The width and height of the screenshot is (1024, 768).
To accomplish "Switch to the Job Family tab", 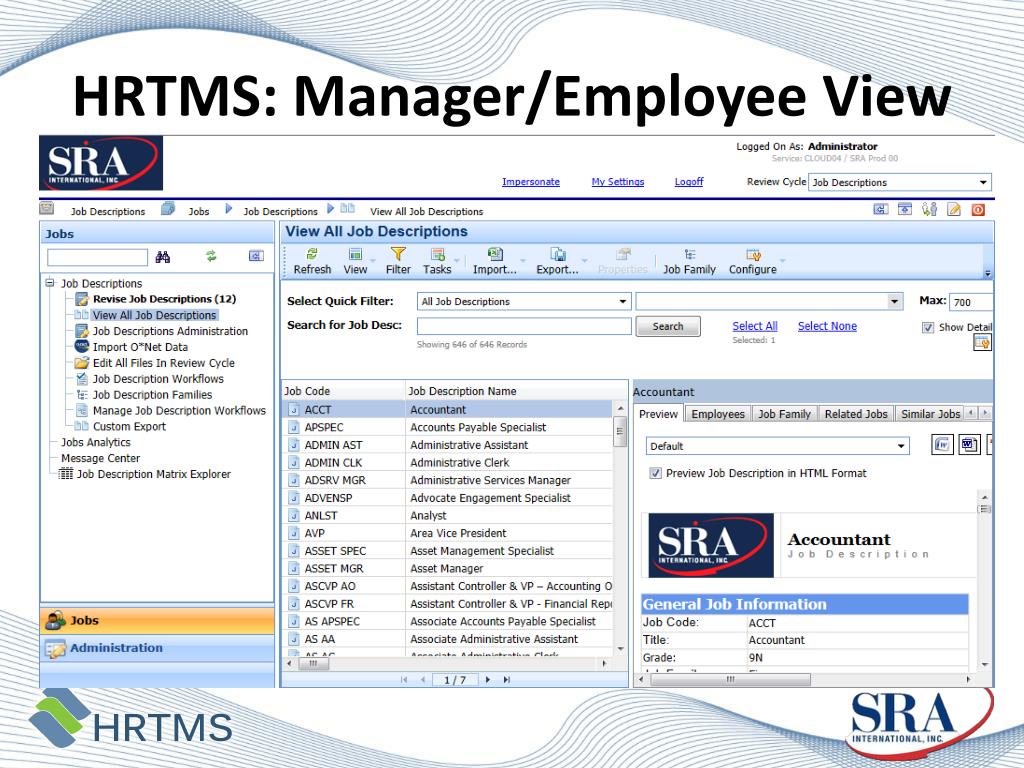I will point(784,414).
